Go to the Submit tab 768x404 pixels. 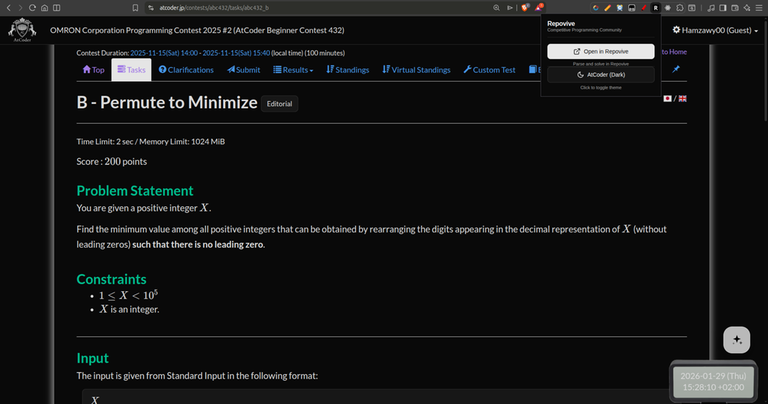pyautogui.click(x=243, y=70)
